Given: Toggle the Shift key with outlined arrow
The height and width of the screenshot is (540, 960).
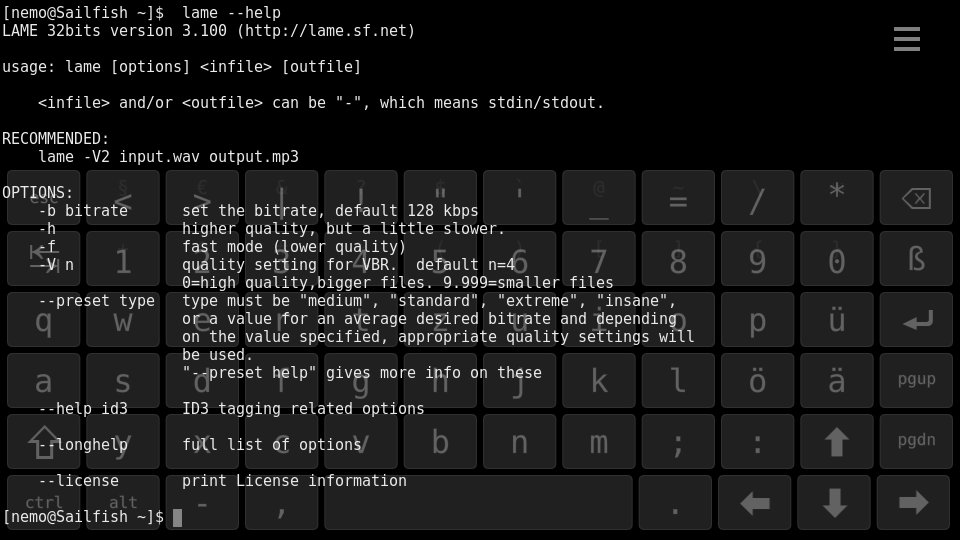Looking at the screenshot, I should click(x=44, y=441).
